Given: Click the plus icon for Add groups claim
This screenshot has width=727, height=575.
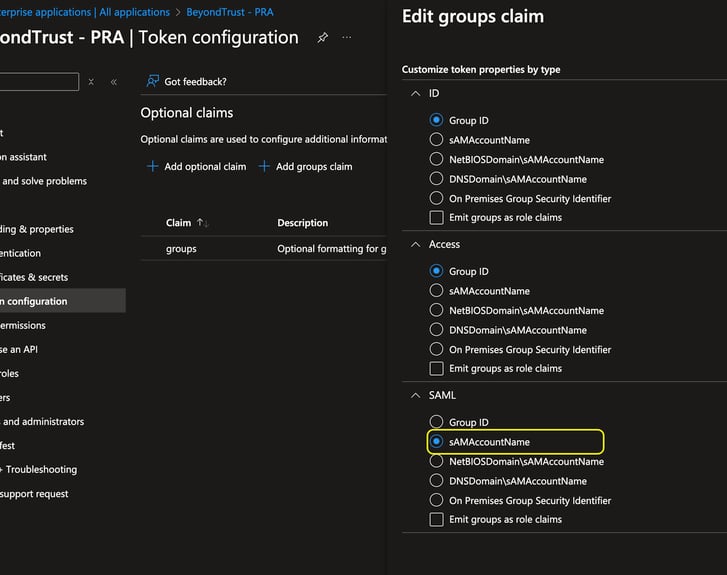Looking at the screenshot, I should pyautogui.click(x=264, y=166).
